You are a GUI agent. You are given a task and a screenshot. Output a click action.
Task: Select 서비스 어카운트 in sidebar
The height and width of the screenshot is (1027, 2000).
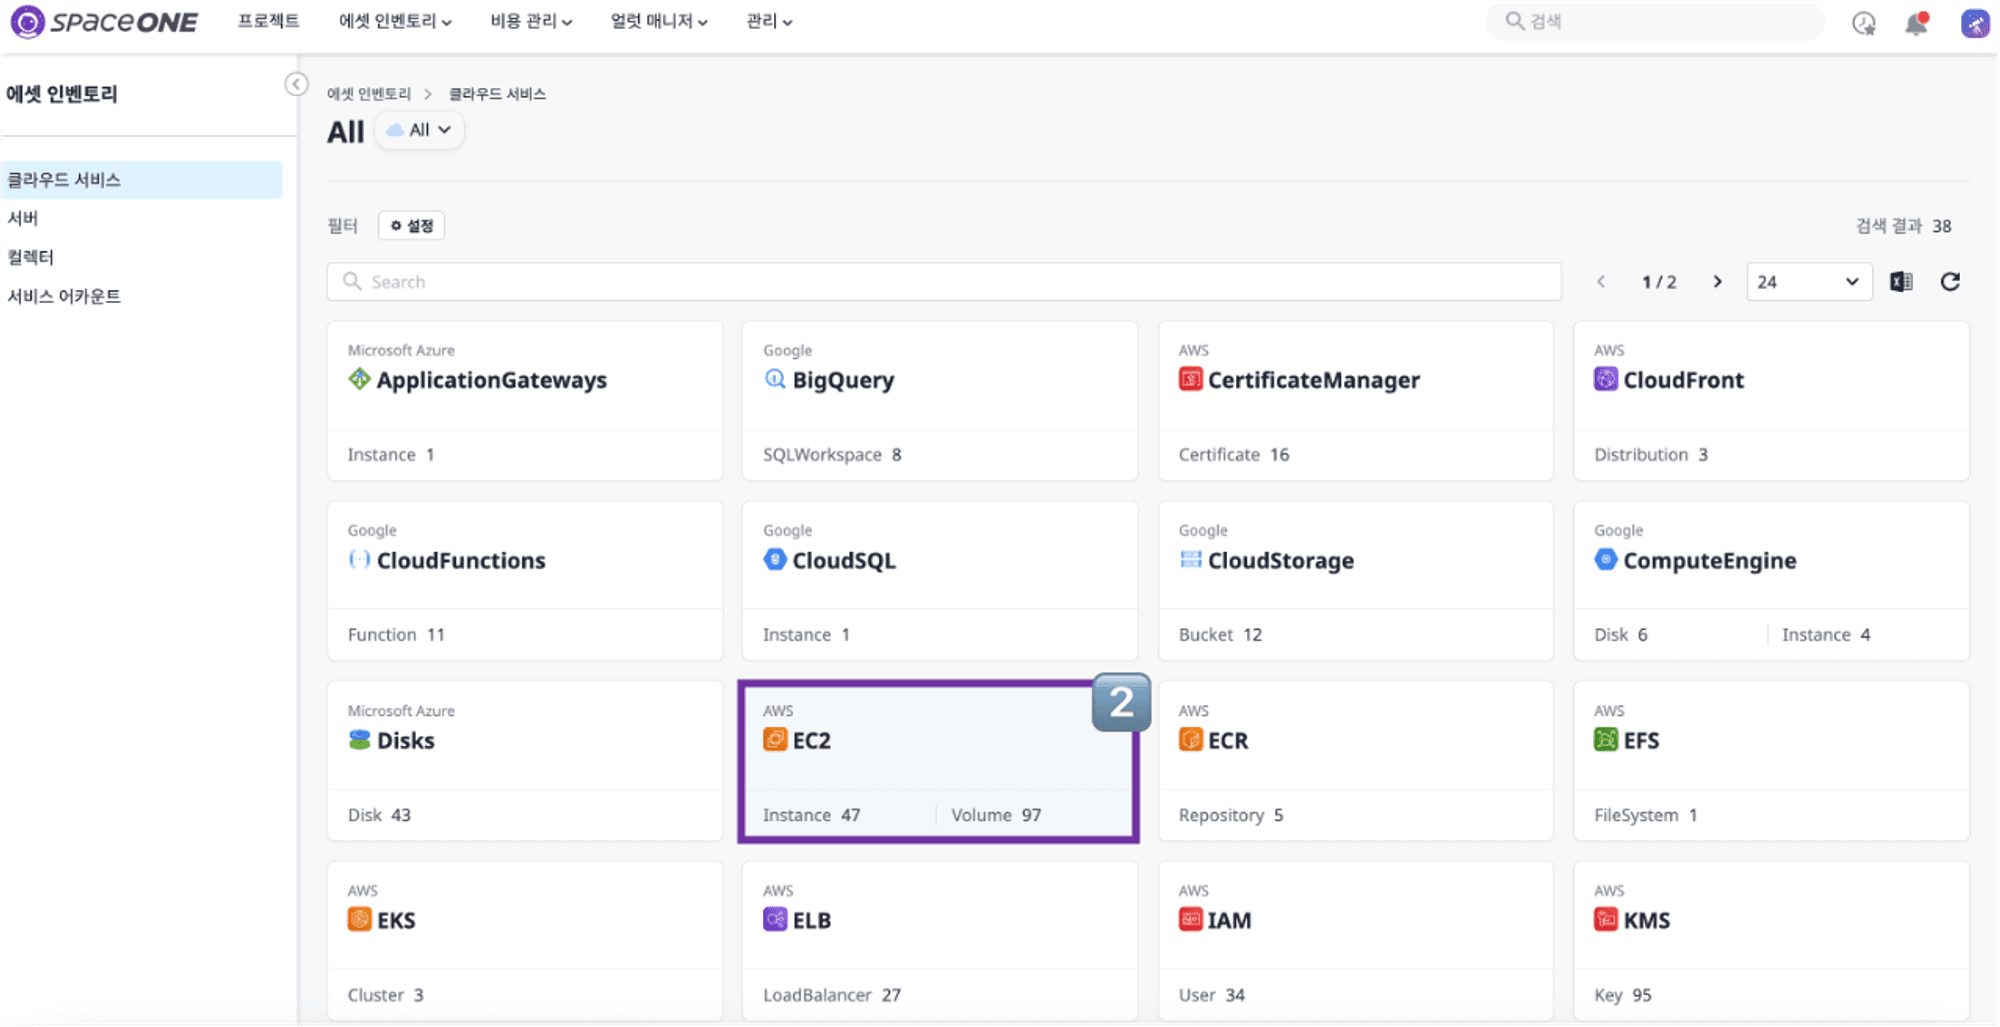point(64,296)
